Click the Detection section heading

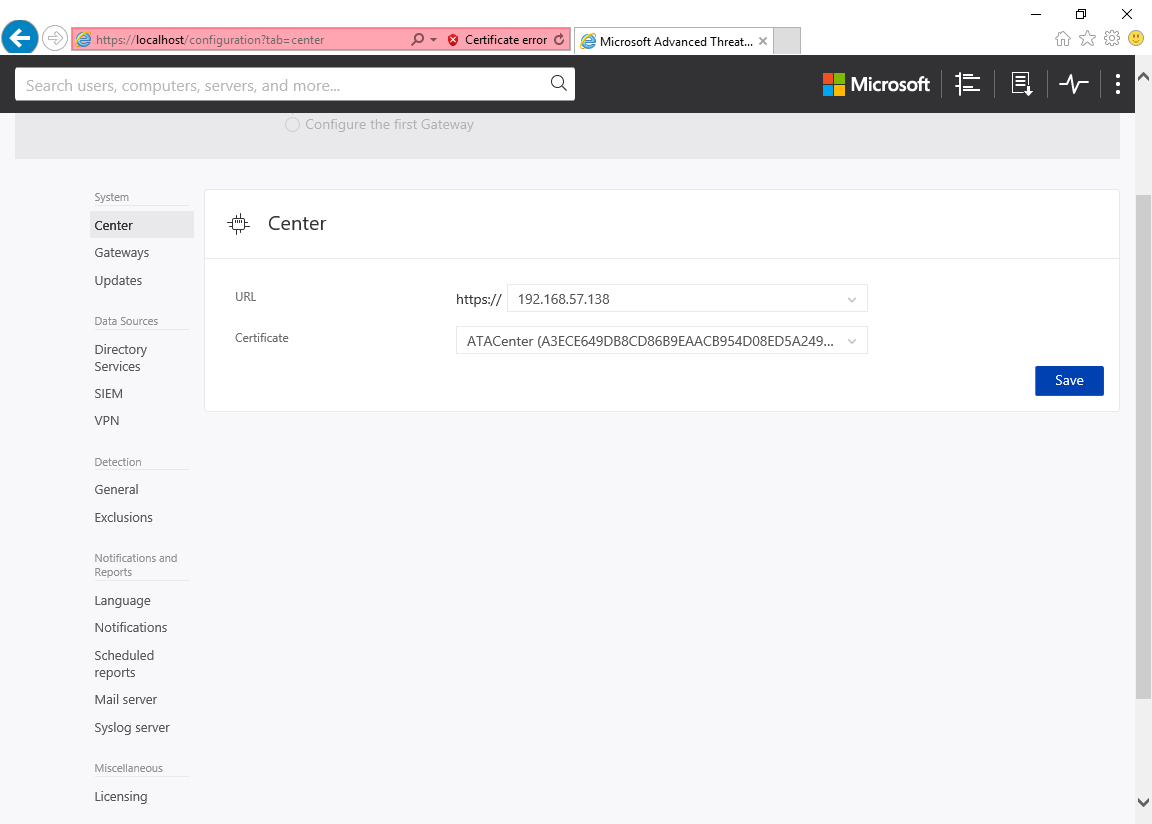coord(118,463)
